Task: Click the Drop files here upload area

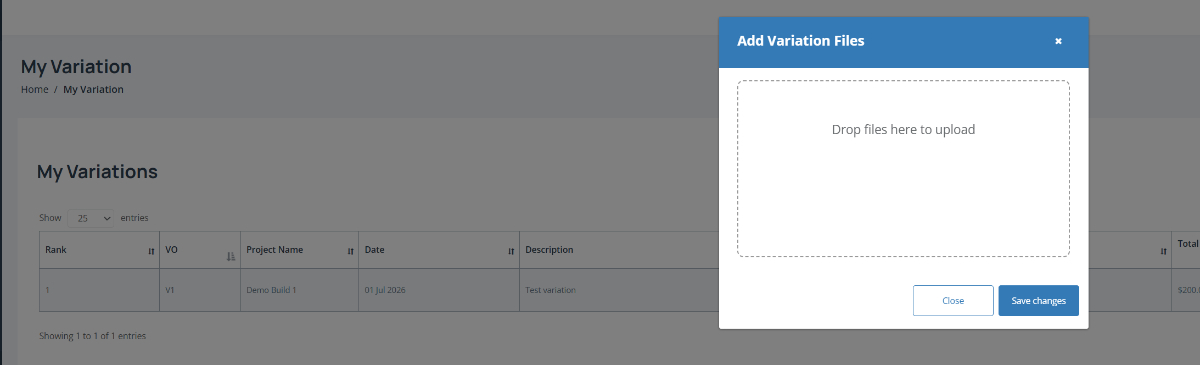Action: point(903,169)
